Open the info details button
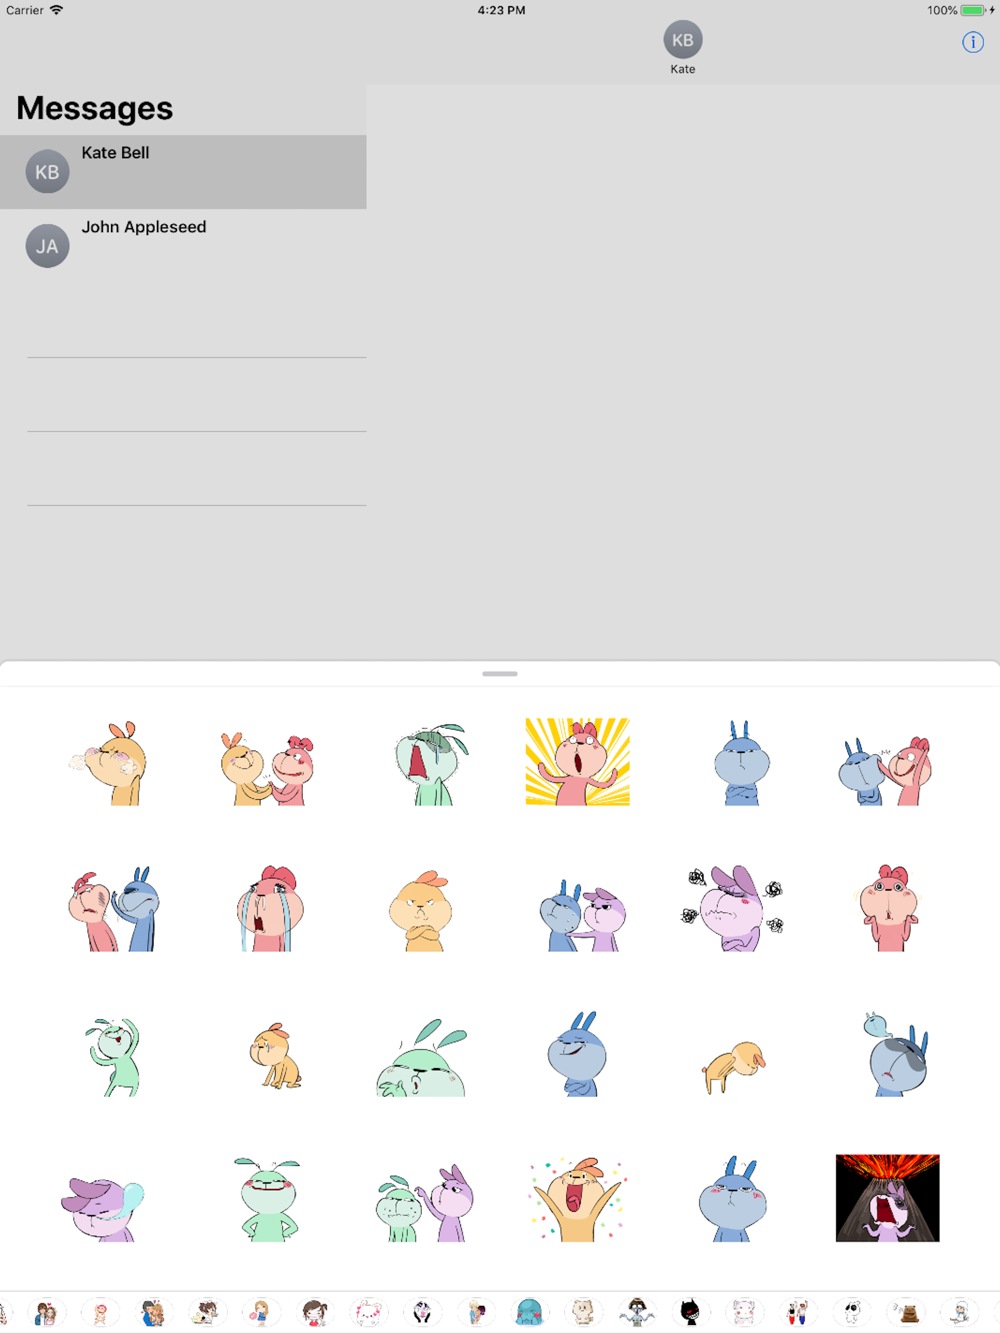This screenshot has width=1000, height=1334. [x=973, y=42]
